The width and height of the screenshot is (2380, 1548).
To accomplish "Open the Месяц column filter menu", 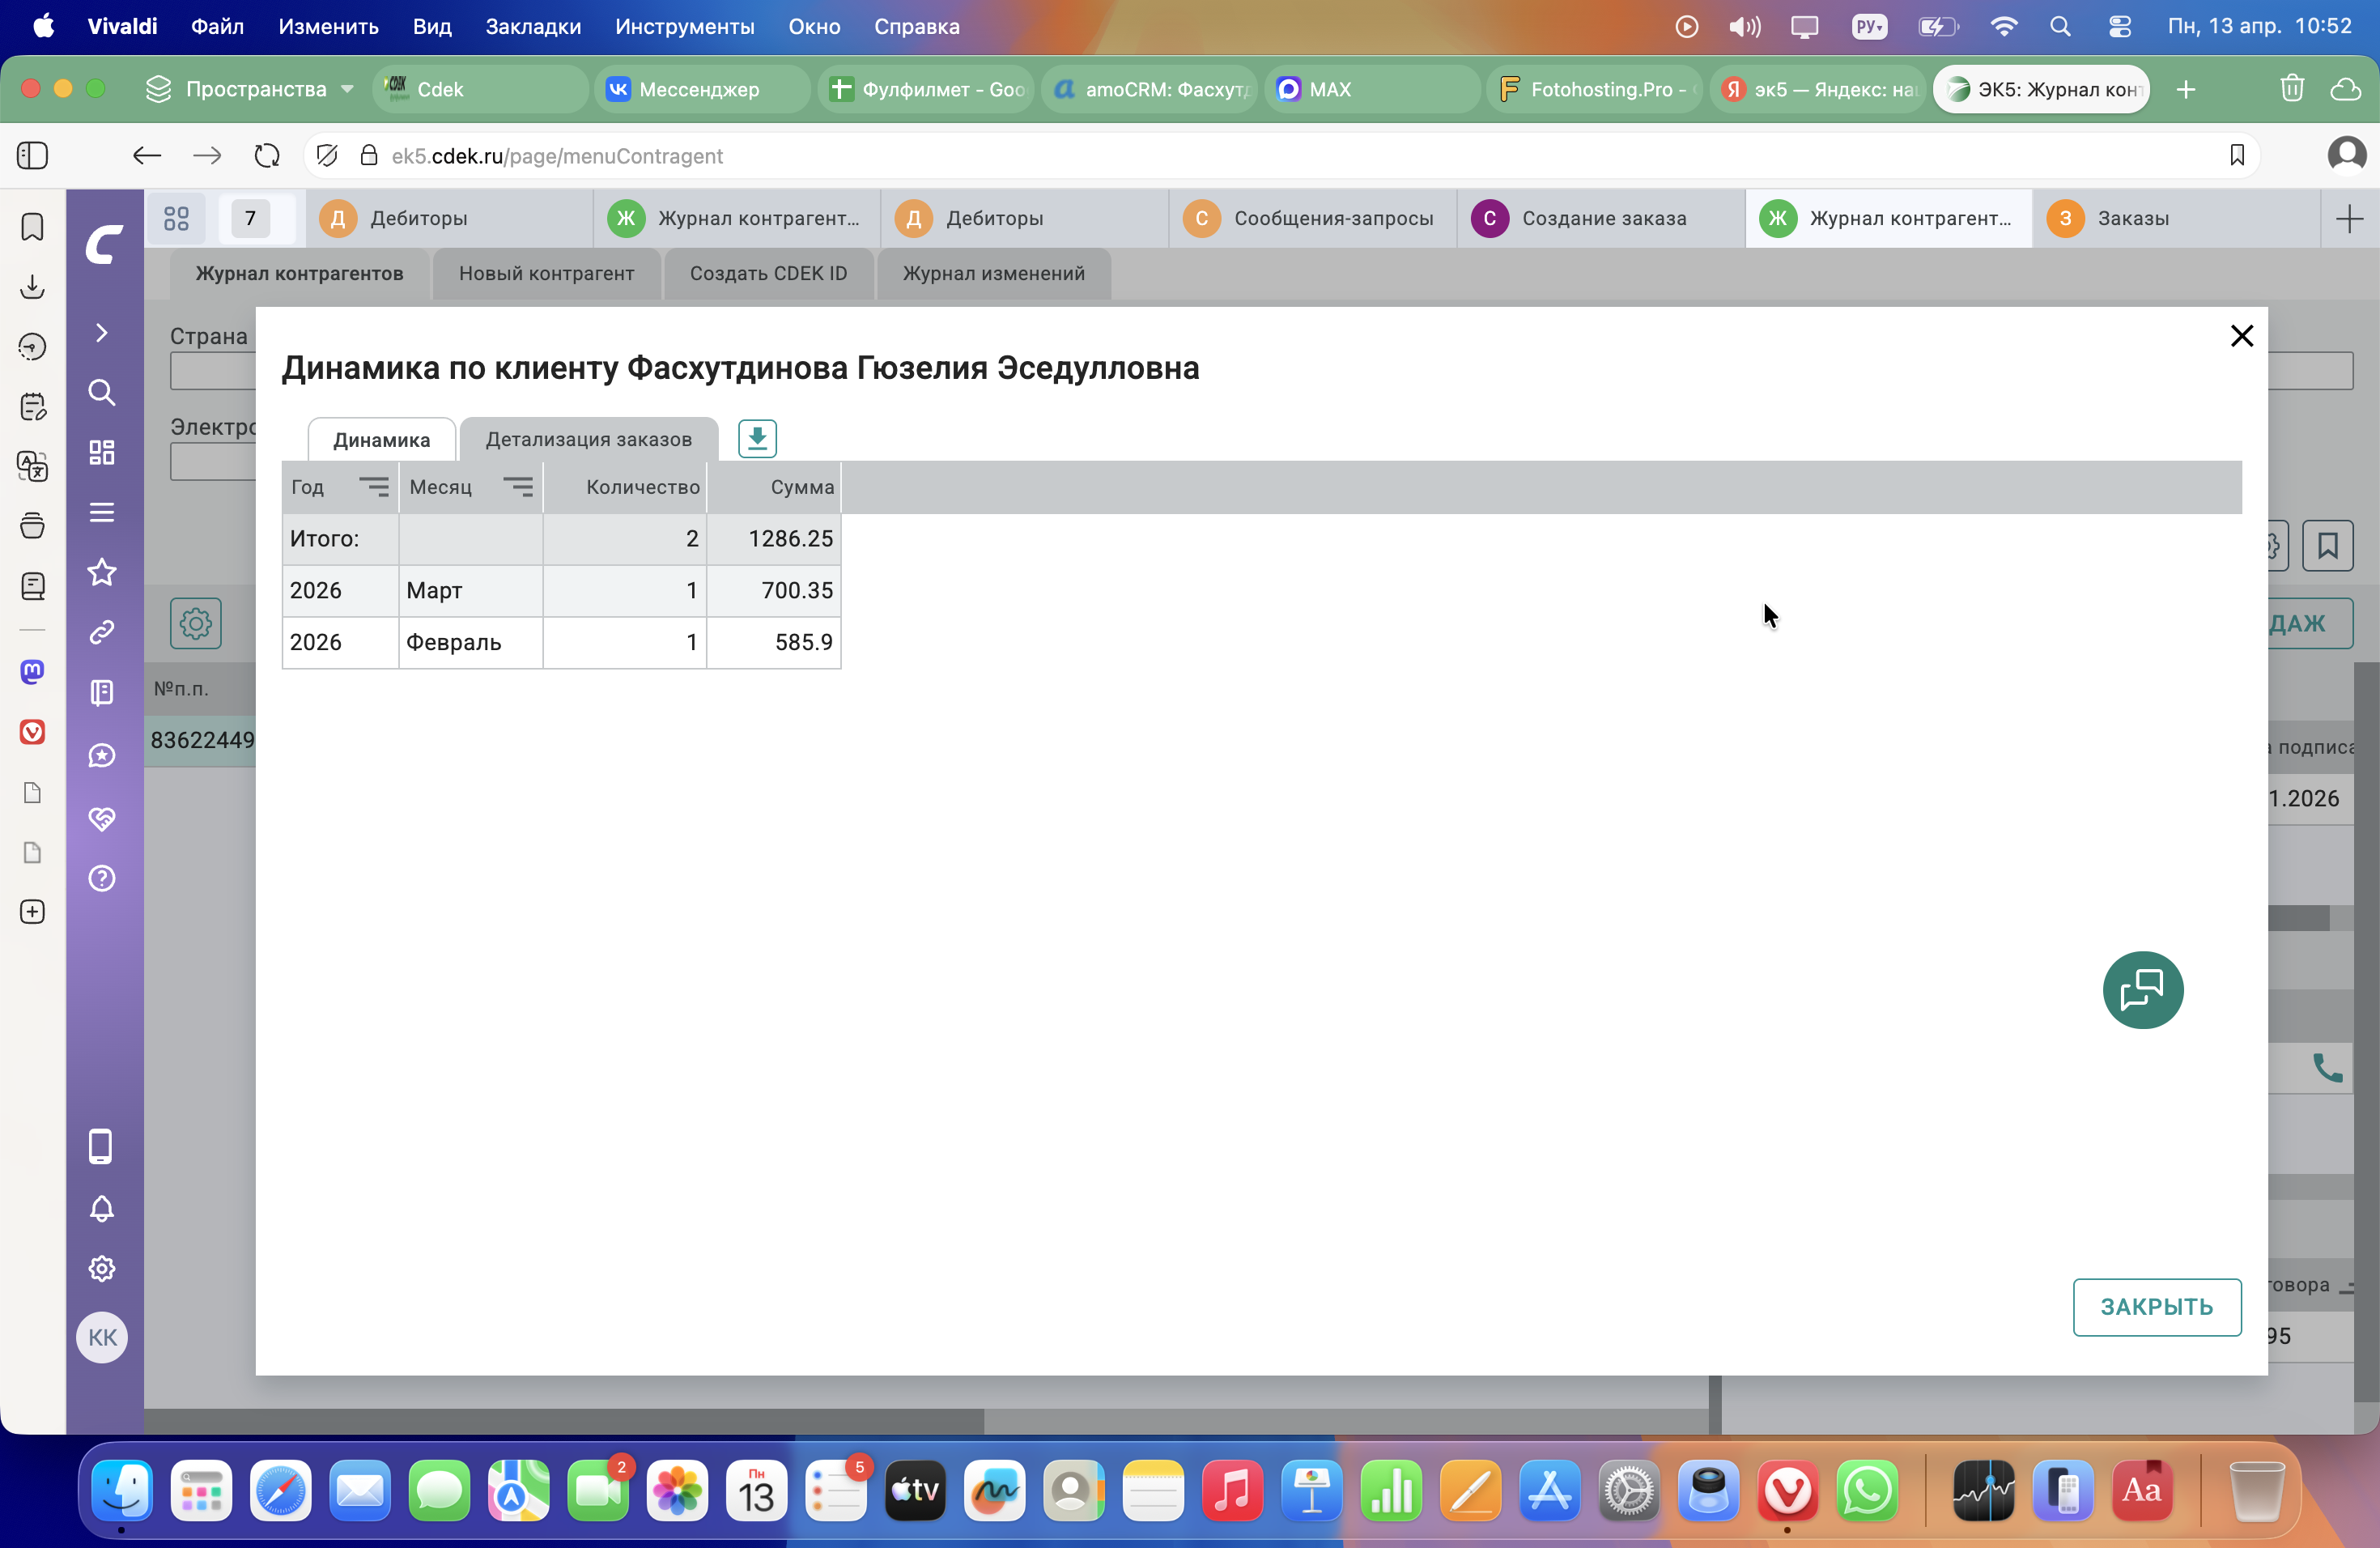I will (x=518, y=487).
